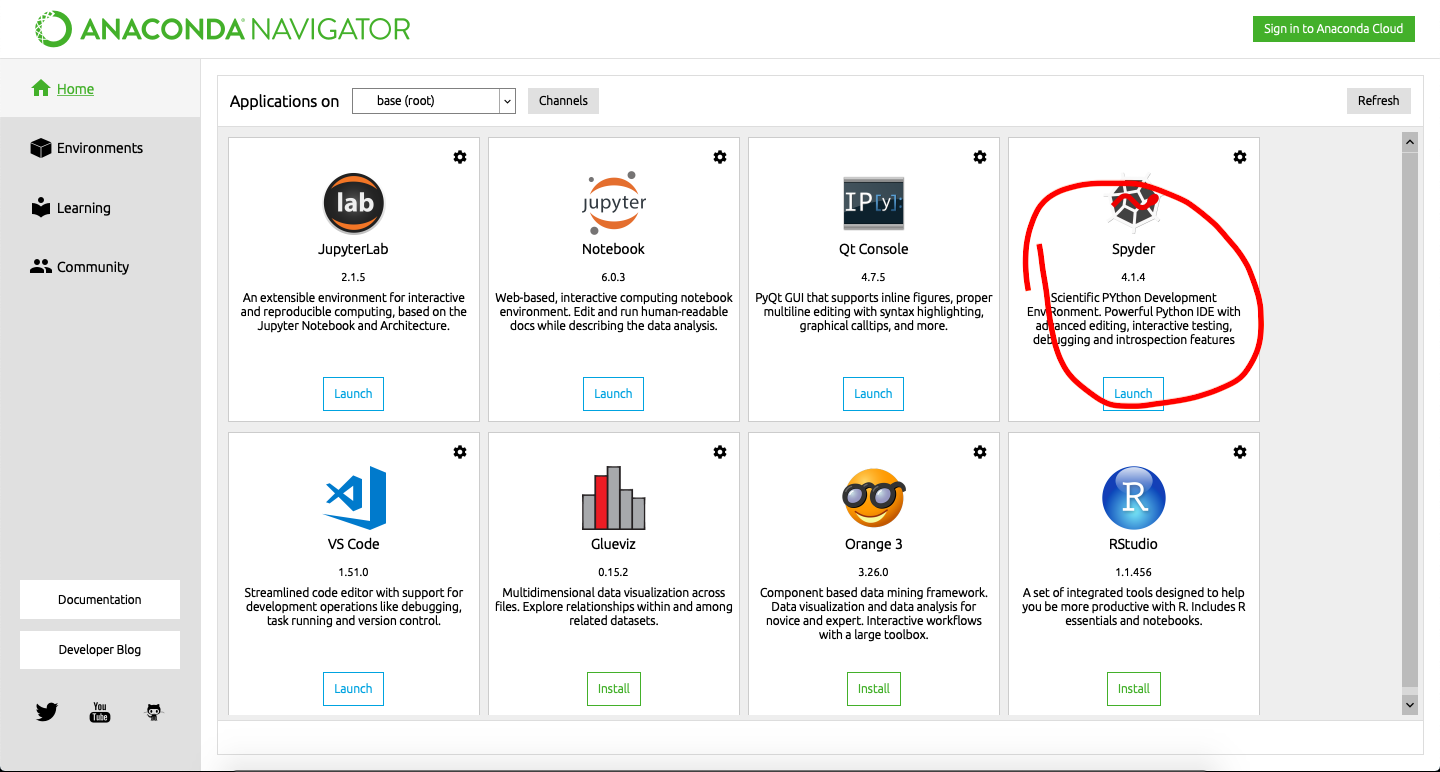Install RStudio
The image size is (1440, 772).
1134,689
